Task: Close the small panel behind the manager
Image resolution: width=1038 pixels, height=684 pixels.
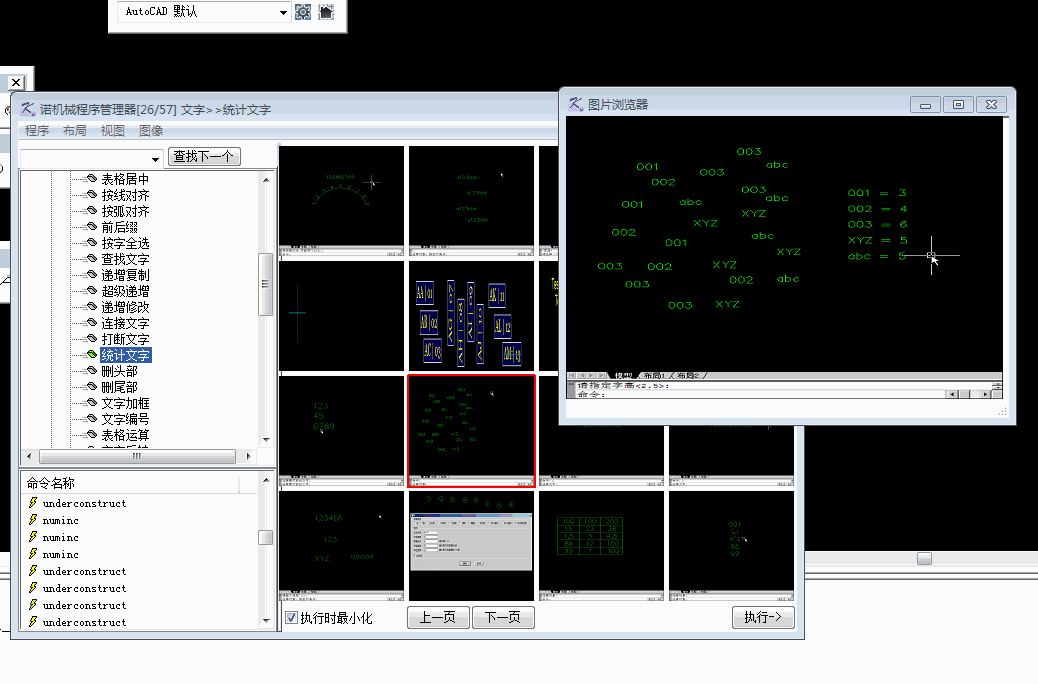Action: [16, 82]
